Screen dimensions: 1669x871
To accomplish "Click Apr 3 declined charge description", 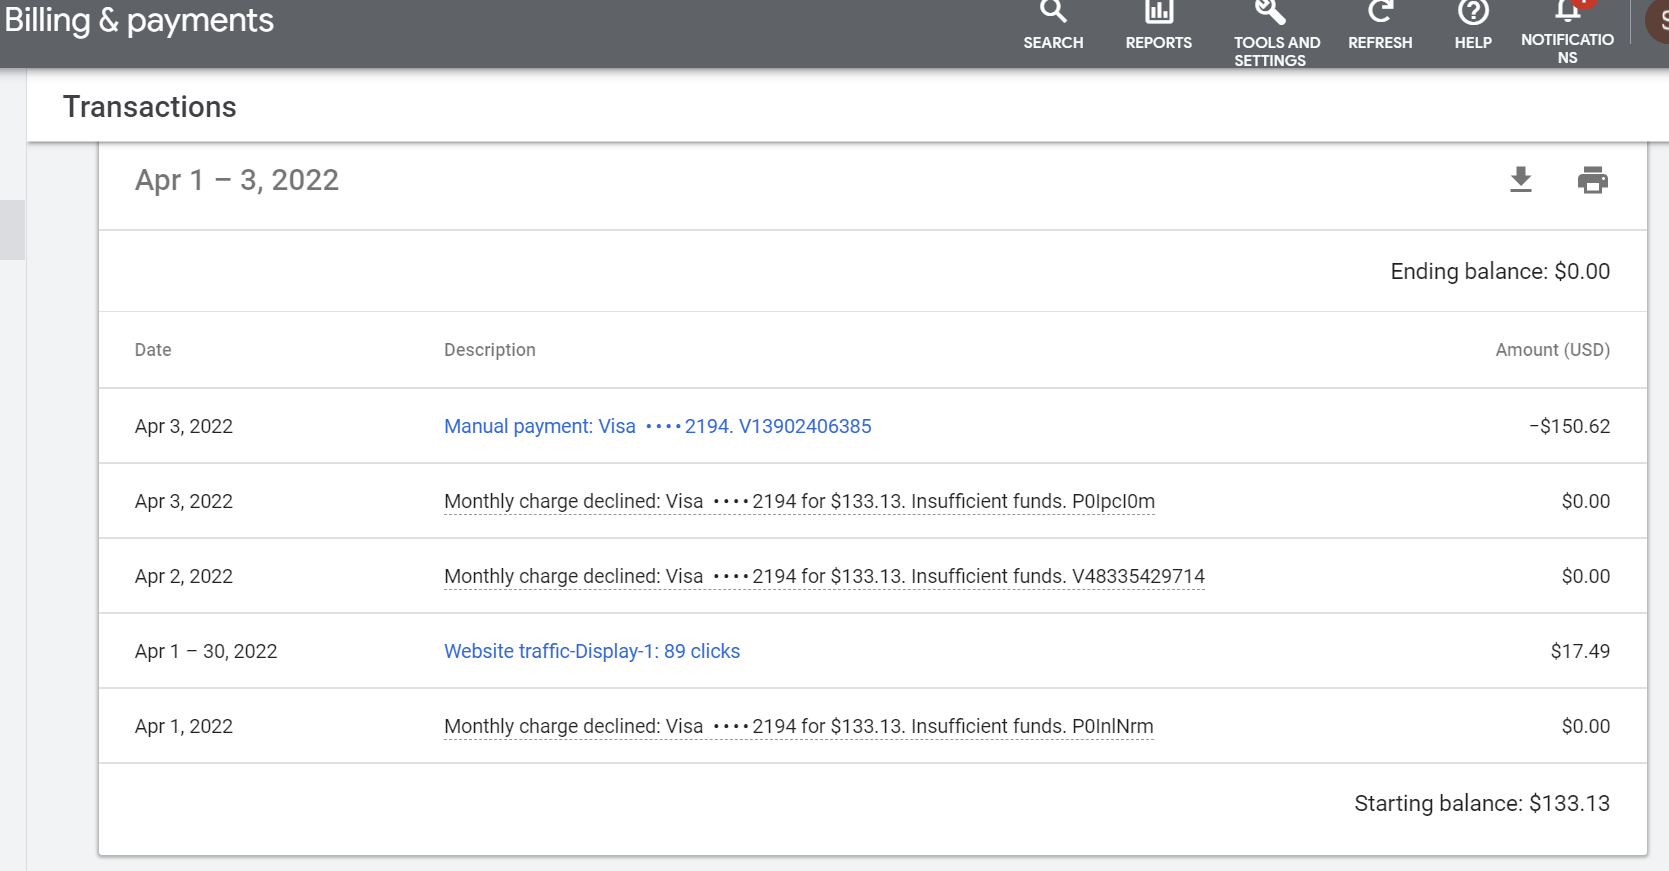I will tap(799, 501).
